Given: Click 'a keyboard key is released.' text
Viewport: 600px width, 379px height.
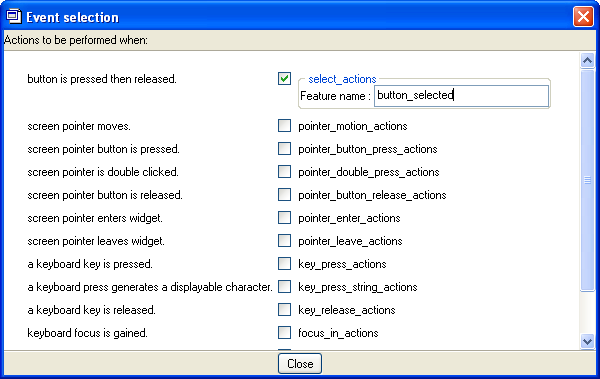Looking at the screenshot, I should [x=91, y=310].
